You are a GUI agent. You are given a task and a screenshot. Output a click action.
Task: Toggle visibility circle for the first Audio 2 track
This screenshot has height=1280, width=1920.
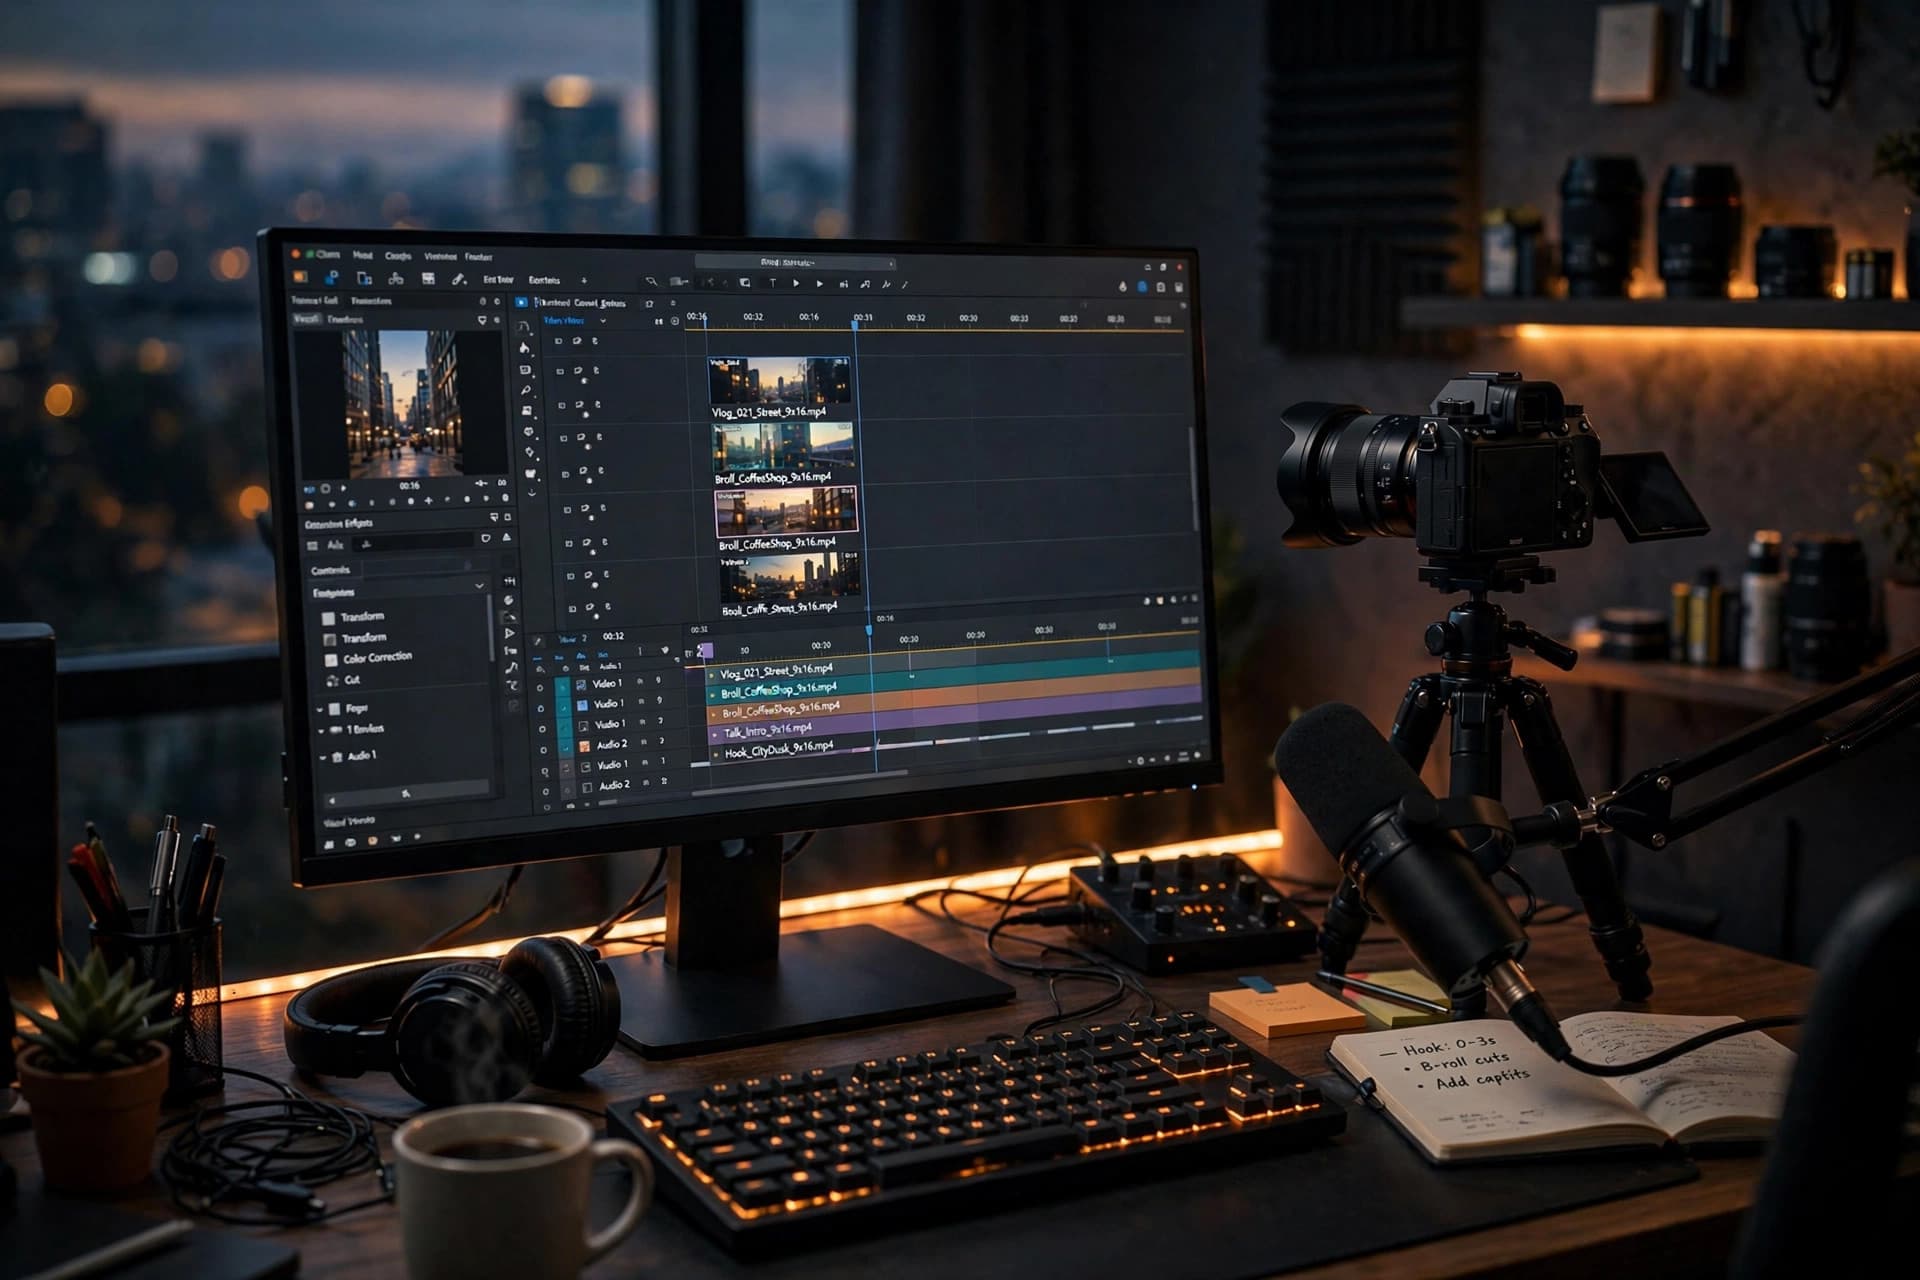[x=543, y=750]
